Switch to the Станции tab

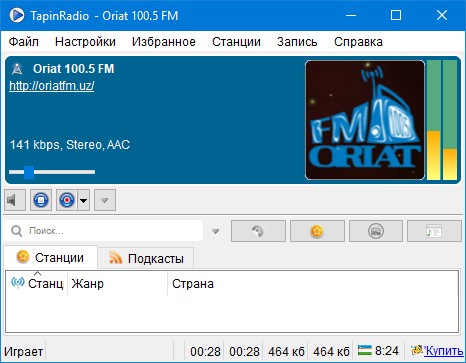pyautogui.click(x=50, y=257)
